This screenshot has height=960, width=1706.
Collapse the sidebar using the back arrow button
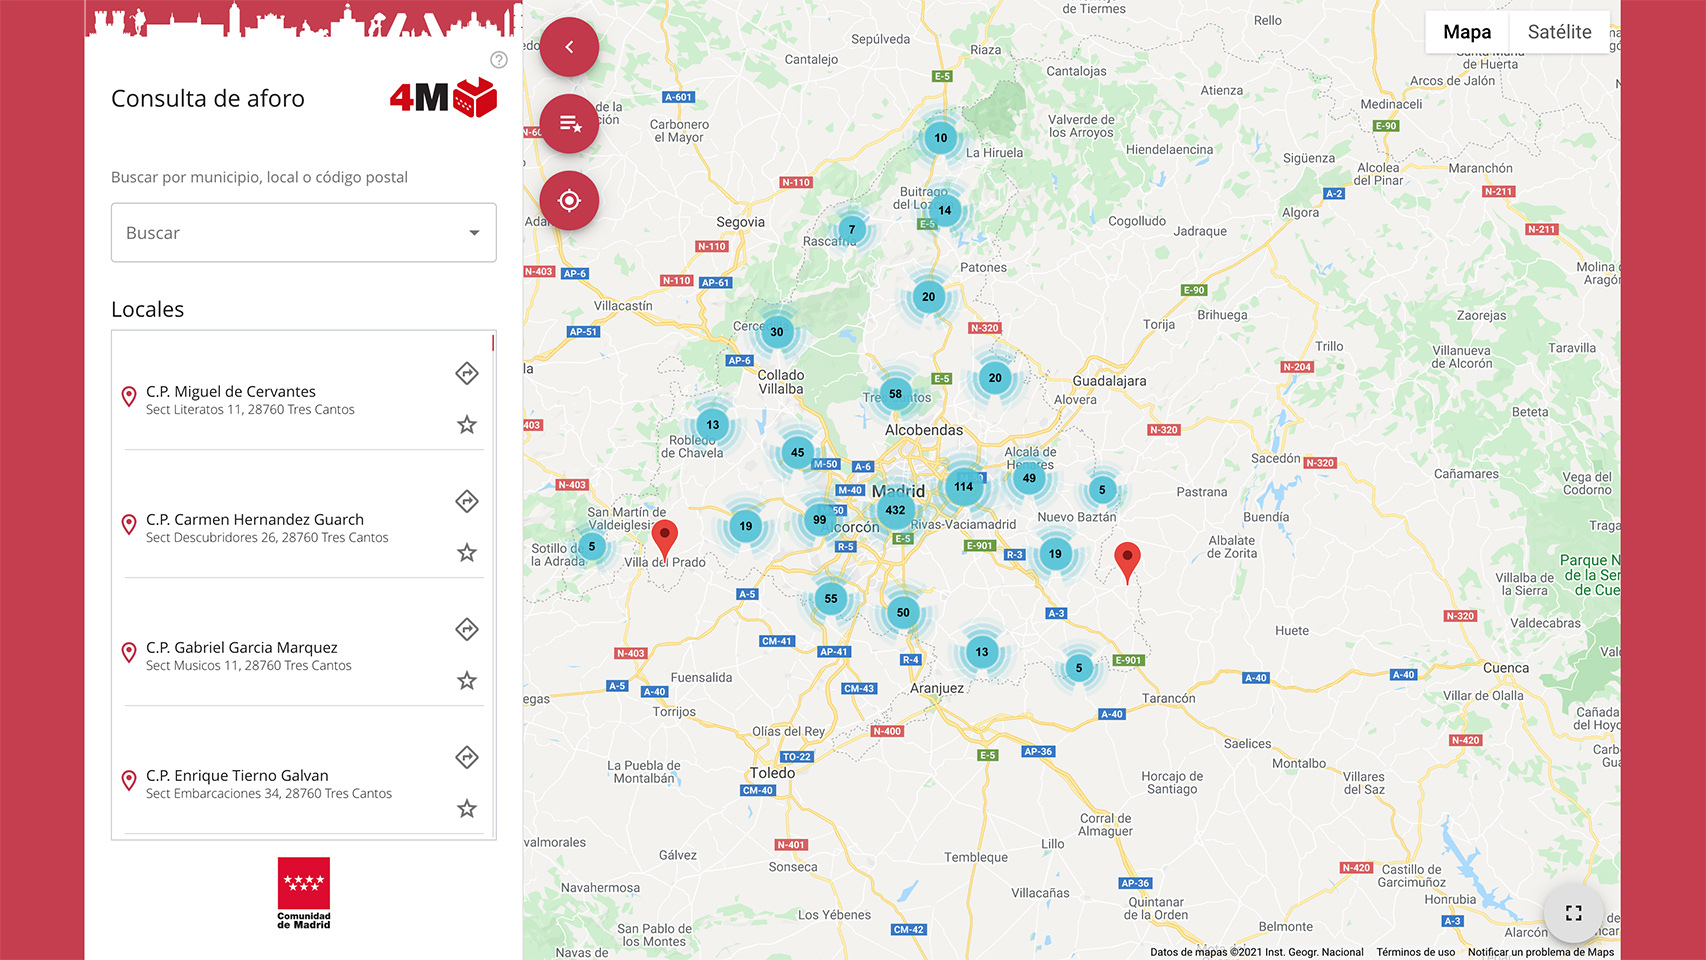(x=569, y=46)
